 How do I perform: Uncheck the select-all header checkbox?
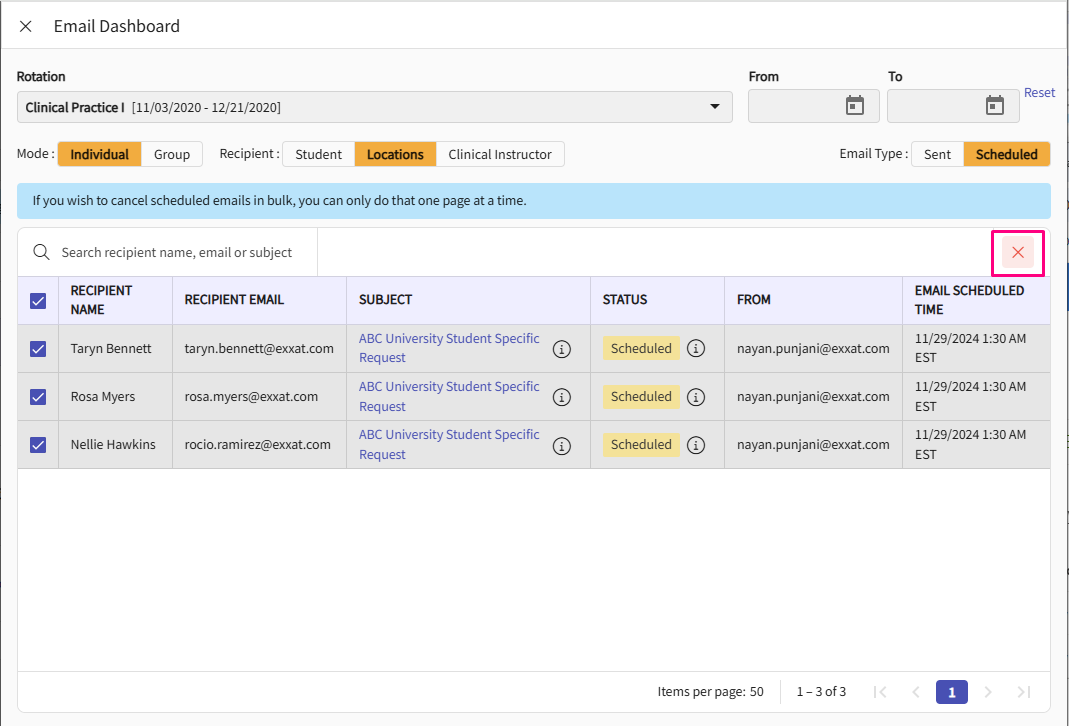(38, 300)
